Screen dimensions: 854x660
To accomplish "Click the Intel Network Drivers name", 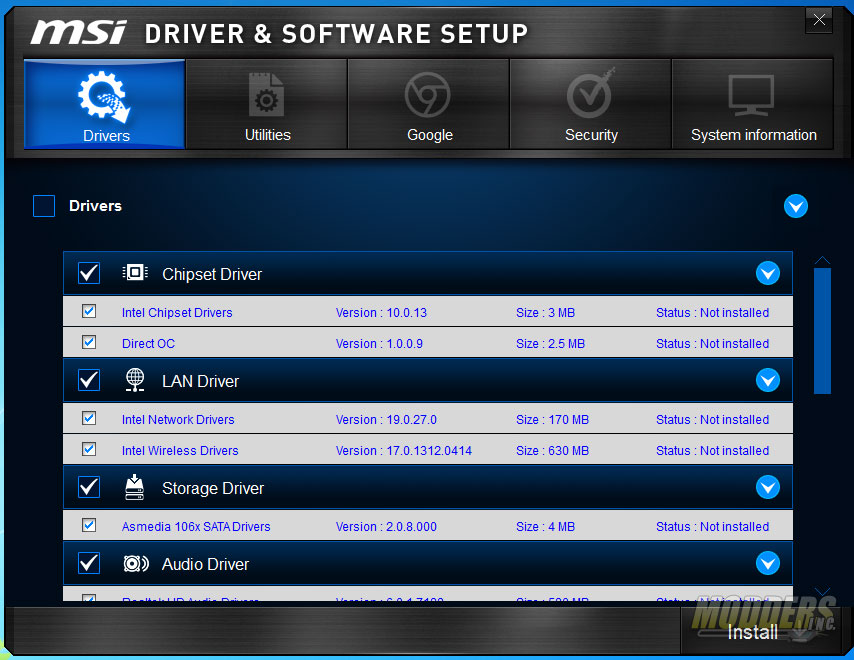I will click(178, 420).
